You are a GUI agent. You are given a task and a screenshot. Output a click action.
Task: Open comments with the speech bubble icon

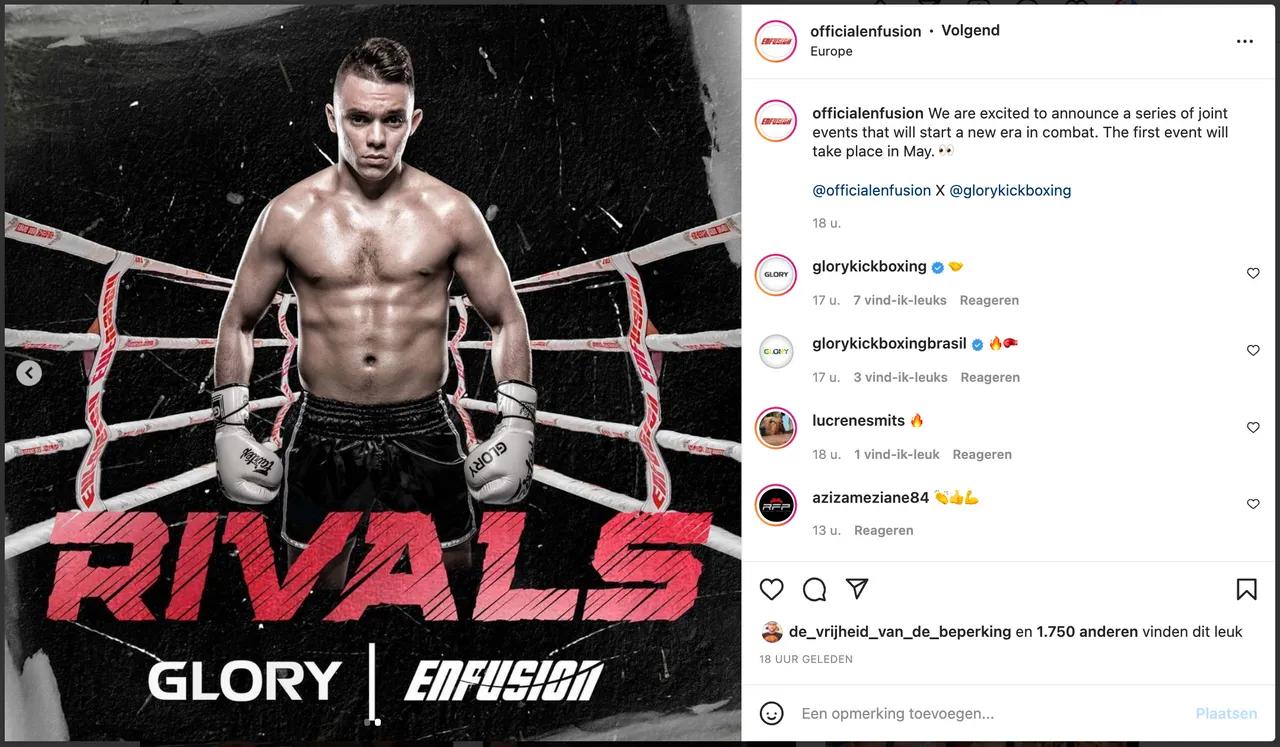[x=814, y=589]
